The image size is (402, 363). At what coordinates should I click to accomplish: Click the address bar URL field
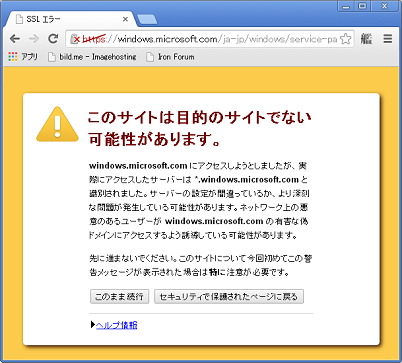tap(211, 39)
